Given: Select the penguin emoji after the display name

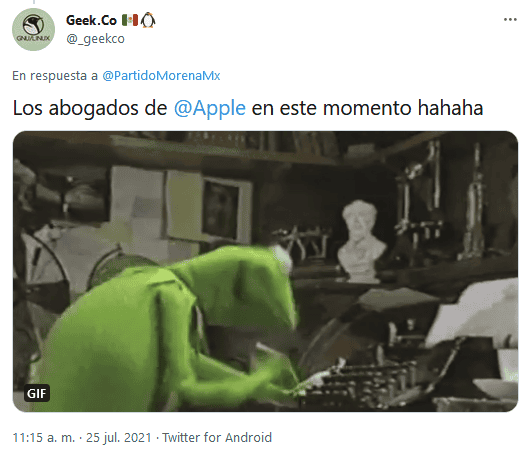Looking at the screenshot, I should (x=148, y=20).
